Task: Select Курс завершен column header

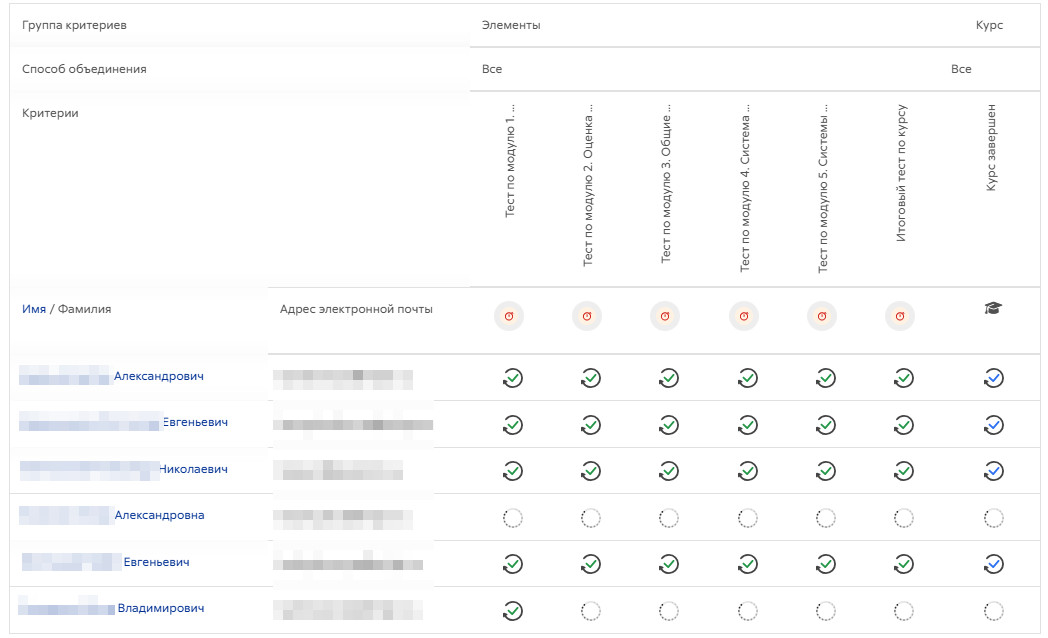Action: (991, 148)
